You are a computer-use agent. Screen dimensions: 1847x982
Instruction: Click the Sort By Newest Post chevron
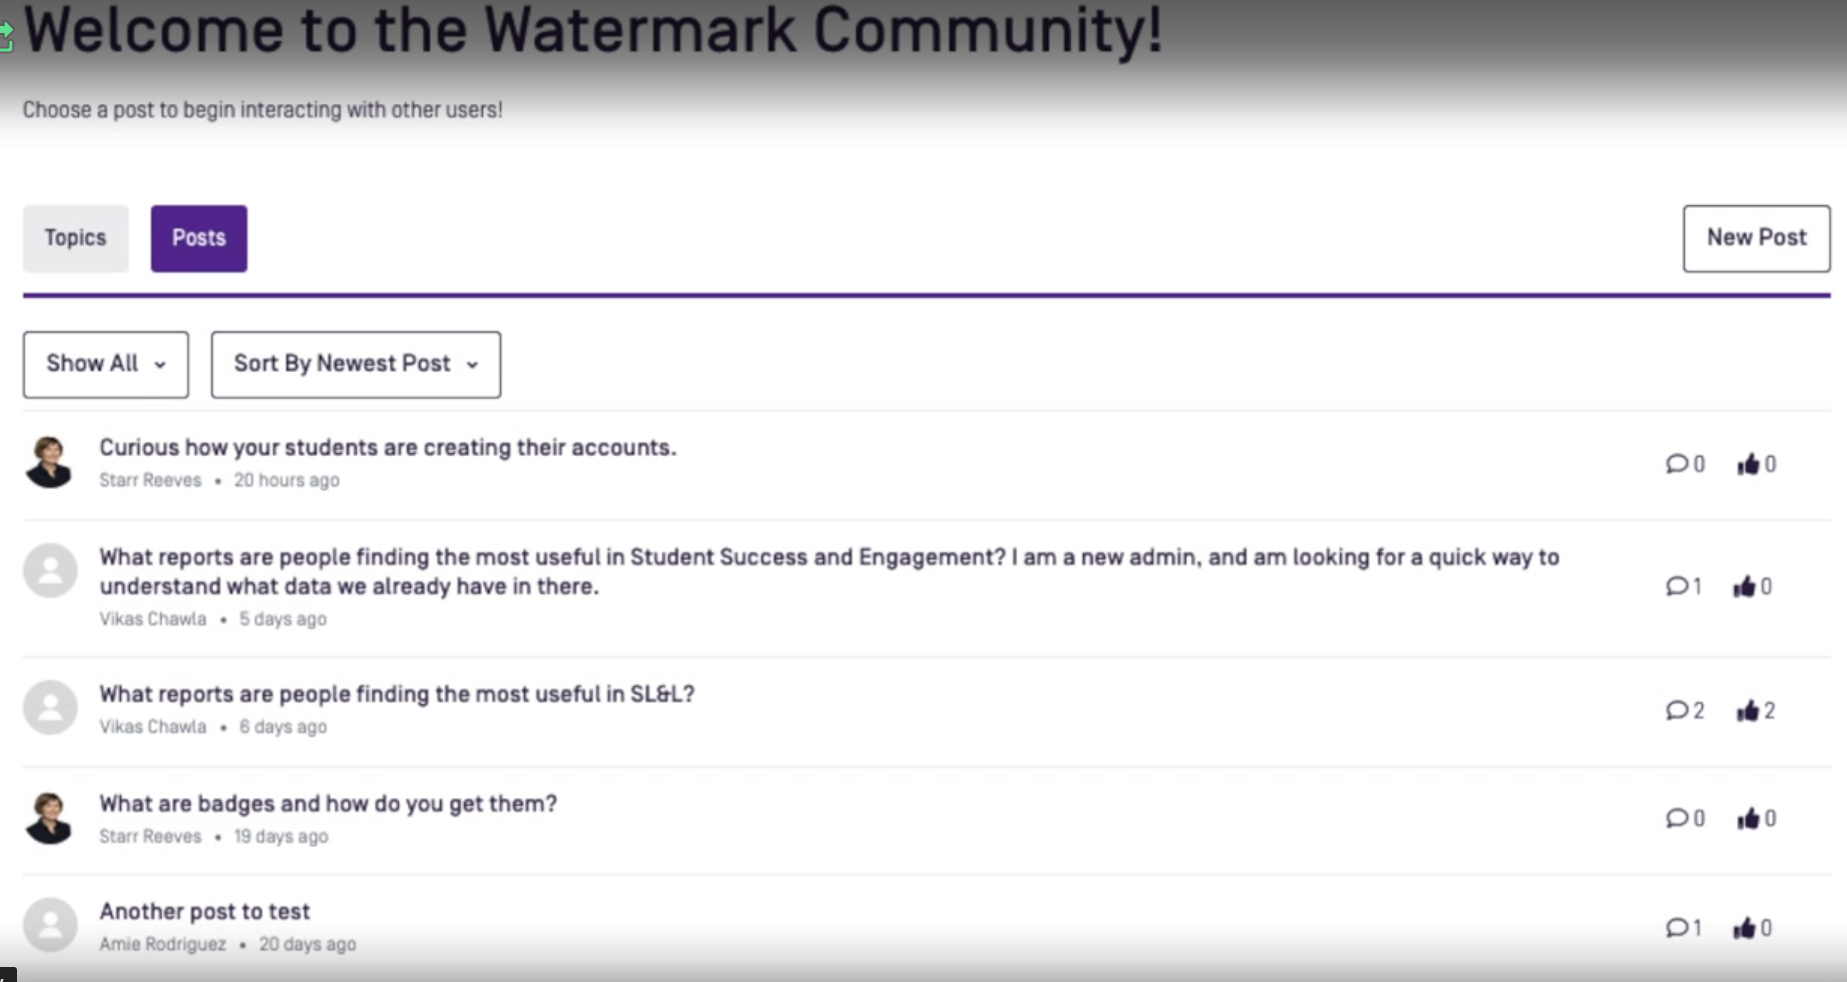coord(472,365)
